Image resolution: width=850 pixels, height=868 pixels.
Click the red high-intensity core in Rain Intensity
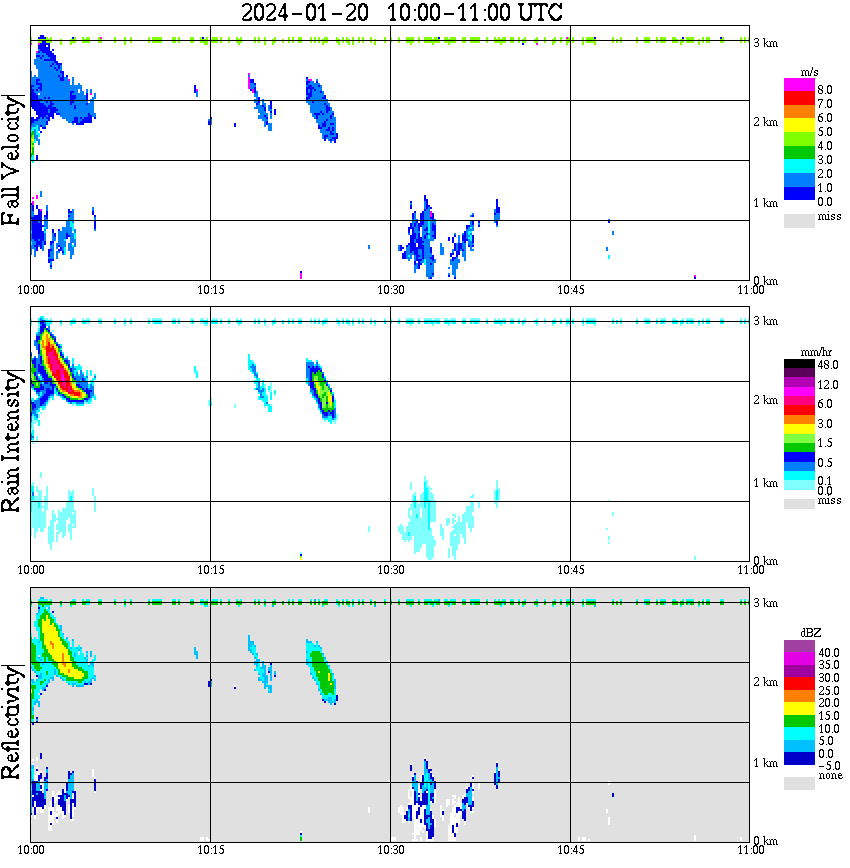(x=58, y=366)
